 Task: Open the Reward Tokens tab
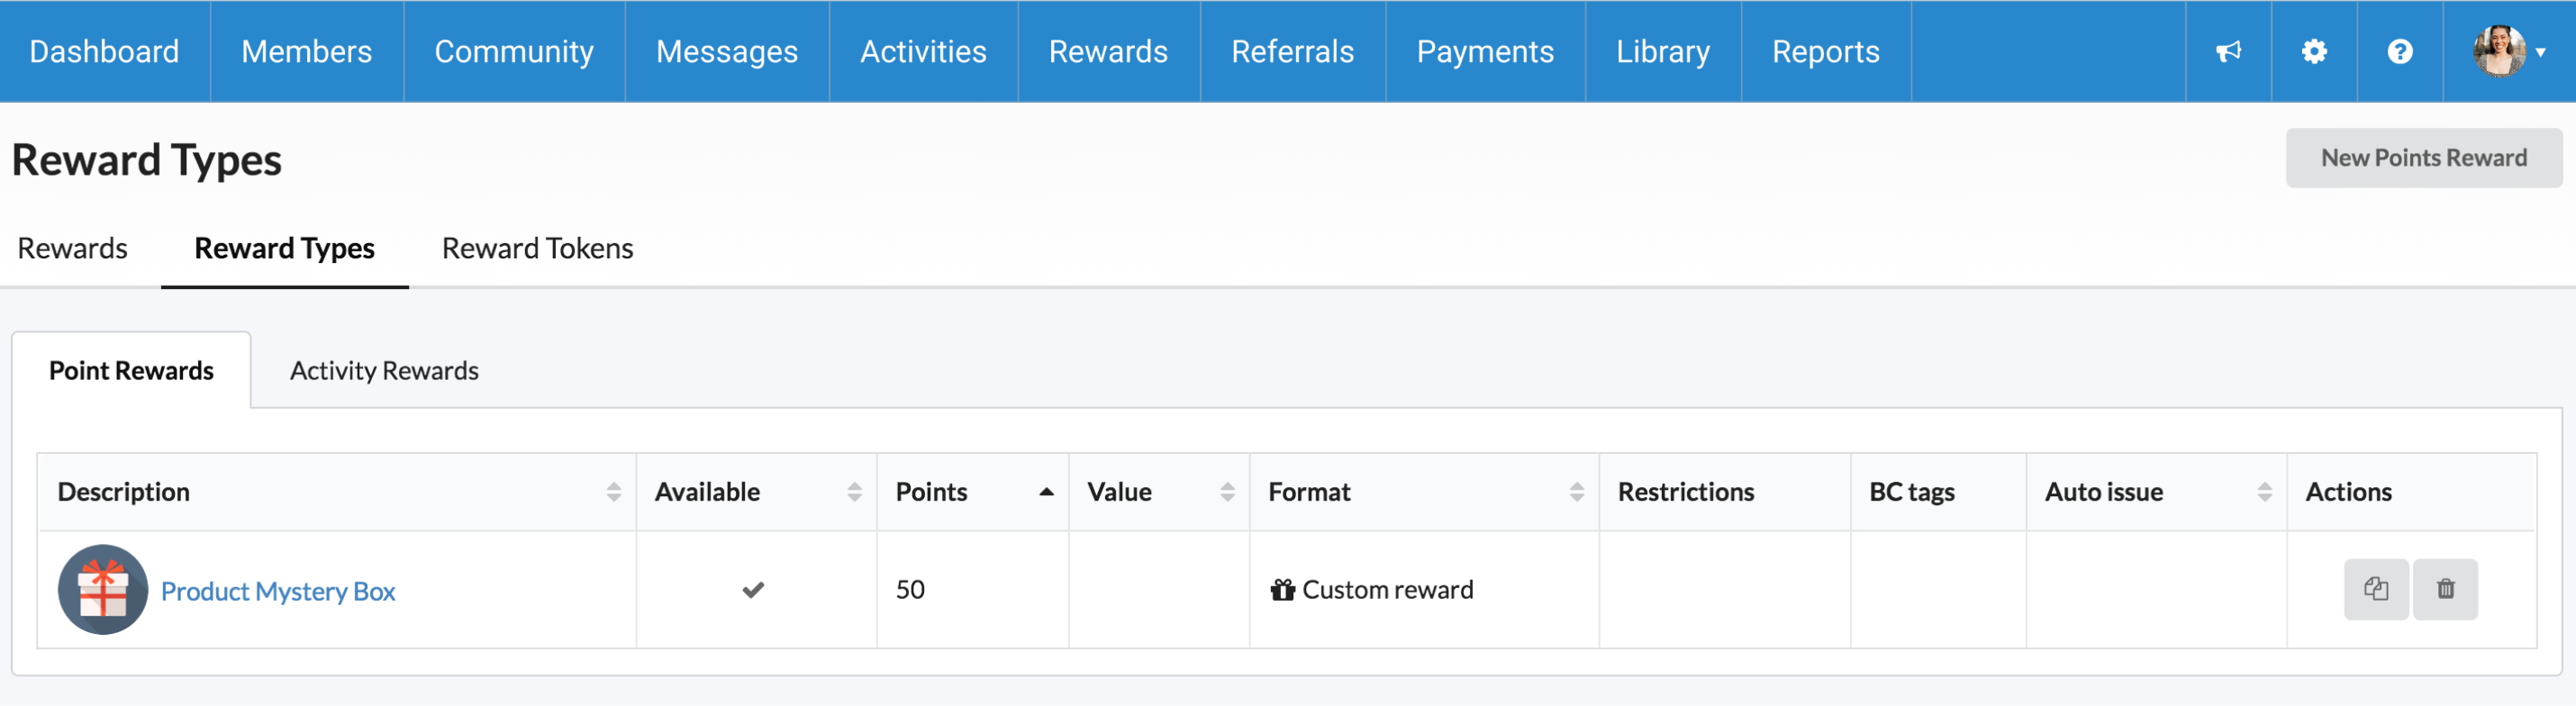click(x=537, y=248)
